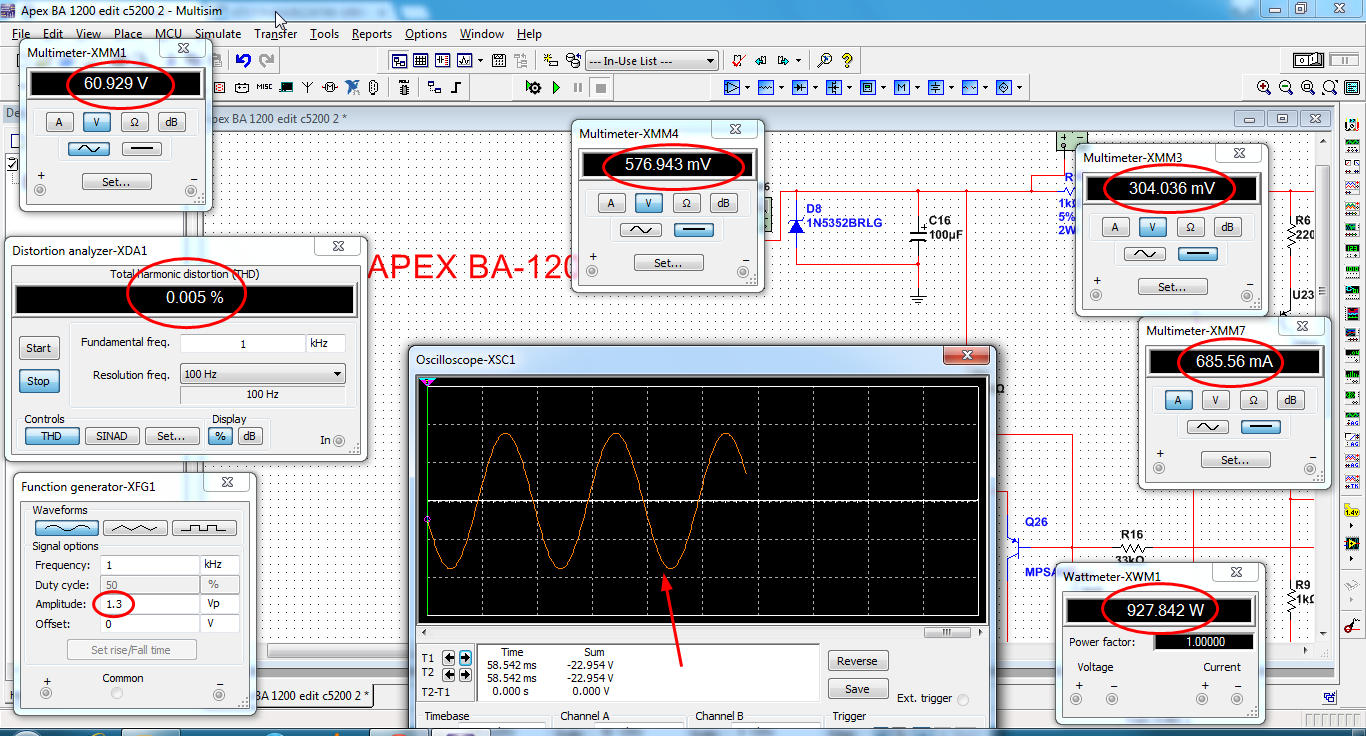The width and height of the screenshot is (1366, 736).
Task: Move T1 cursor right arrow
Action: pos(465,658)
